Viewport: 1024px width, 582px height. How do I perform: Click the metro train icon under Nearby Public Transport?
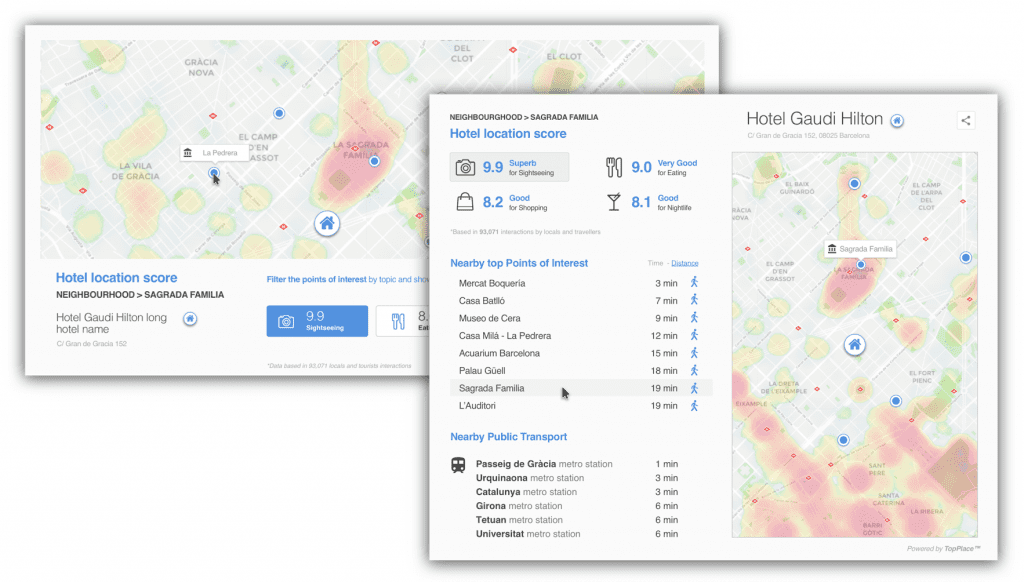click(459, 464)
